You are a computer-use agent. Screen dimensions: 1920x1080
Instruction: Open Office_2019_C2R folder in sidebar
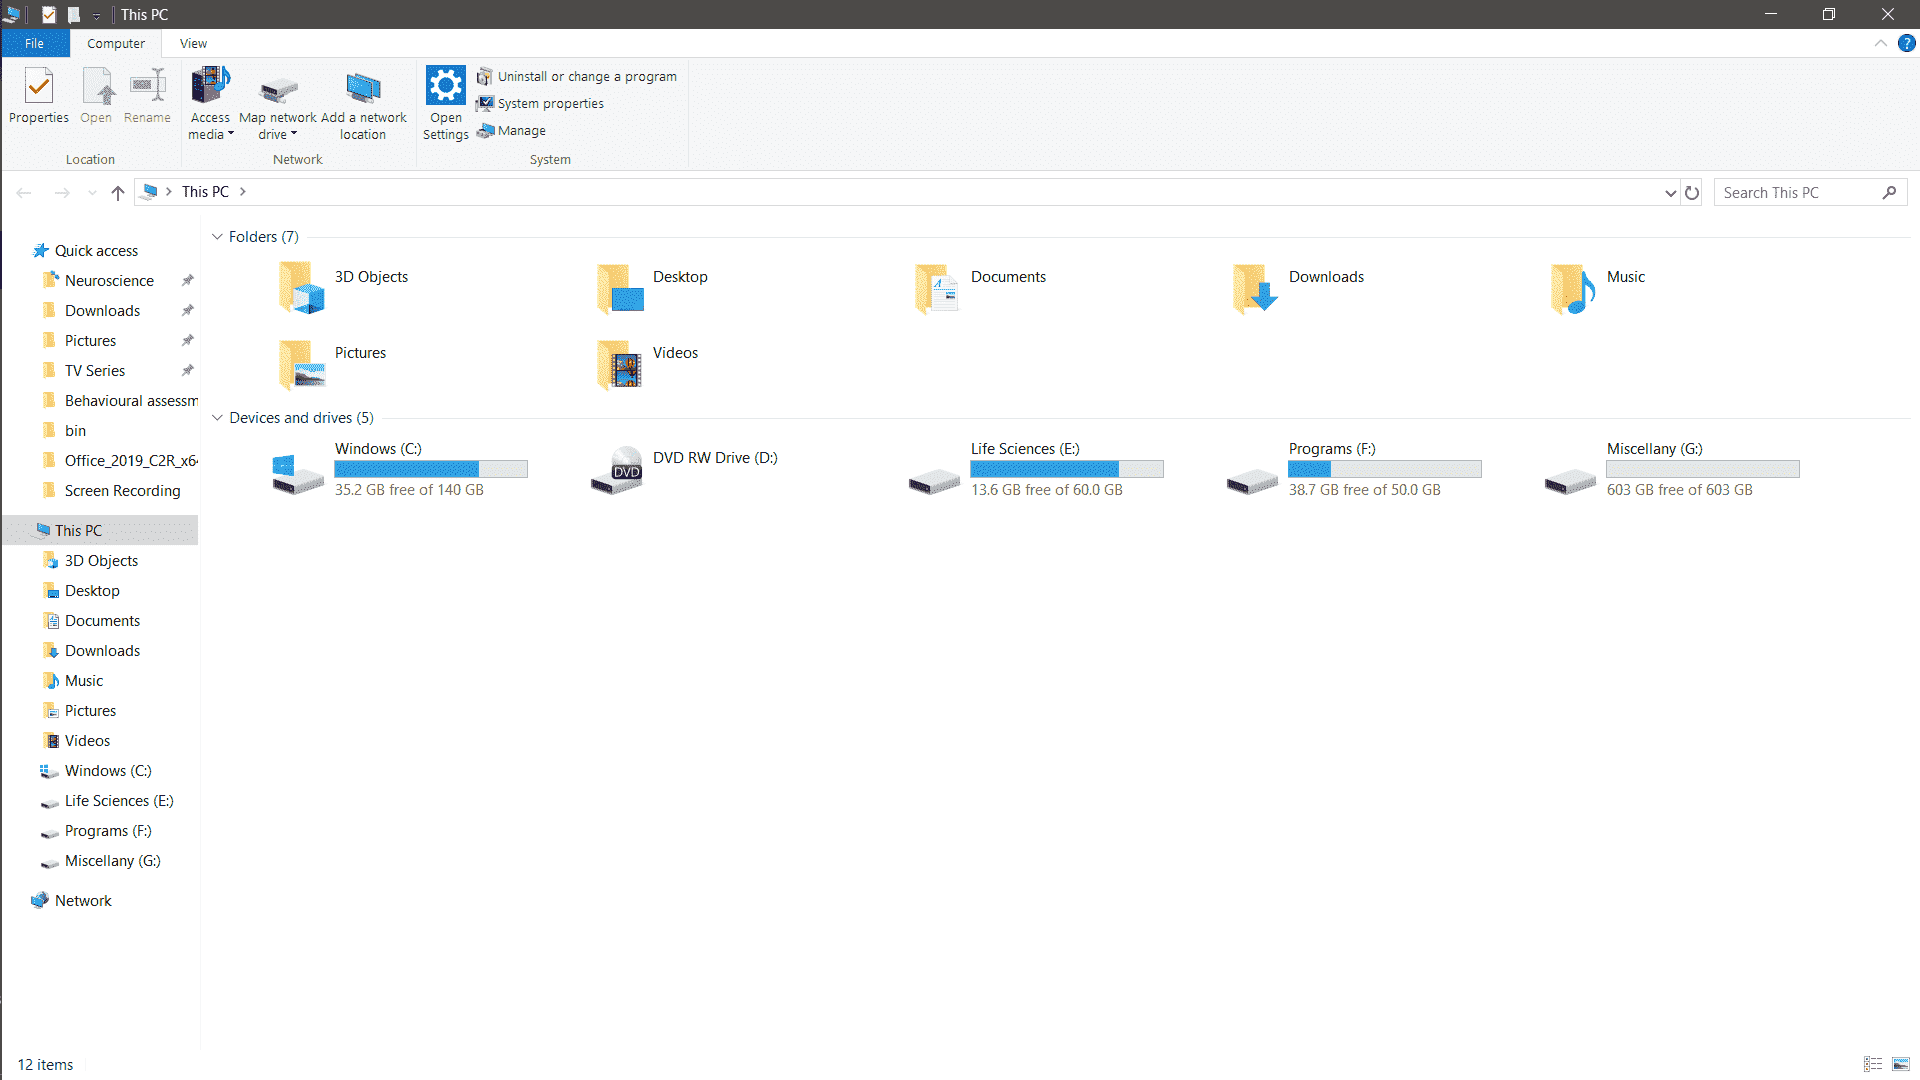(131, 461)
